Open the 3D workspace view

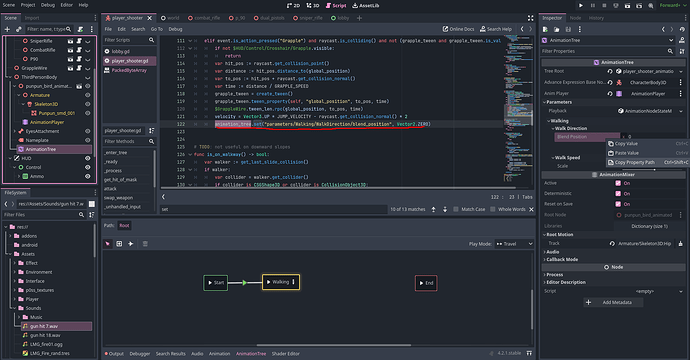coord(312,5)
